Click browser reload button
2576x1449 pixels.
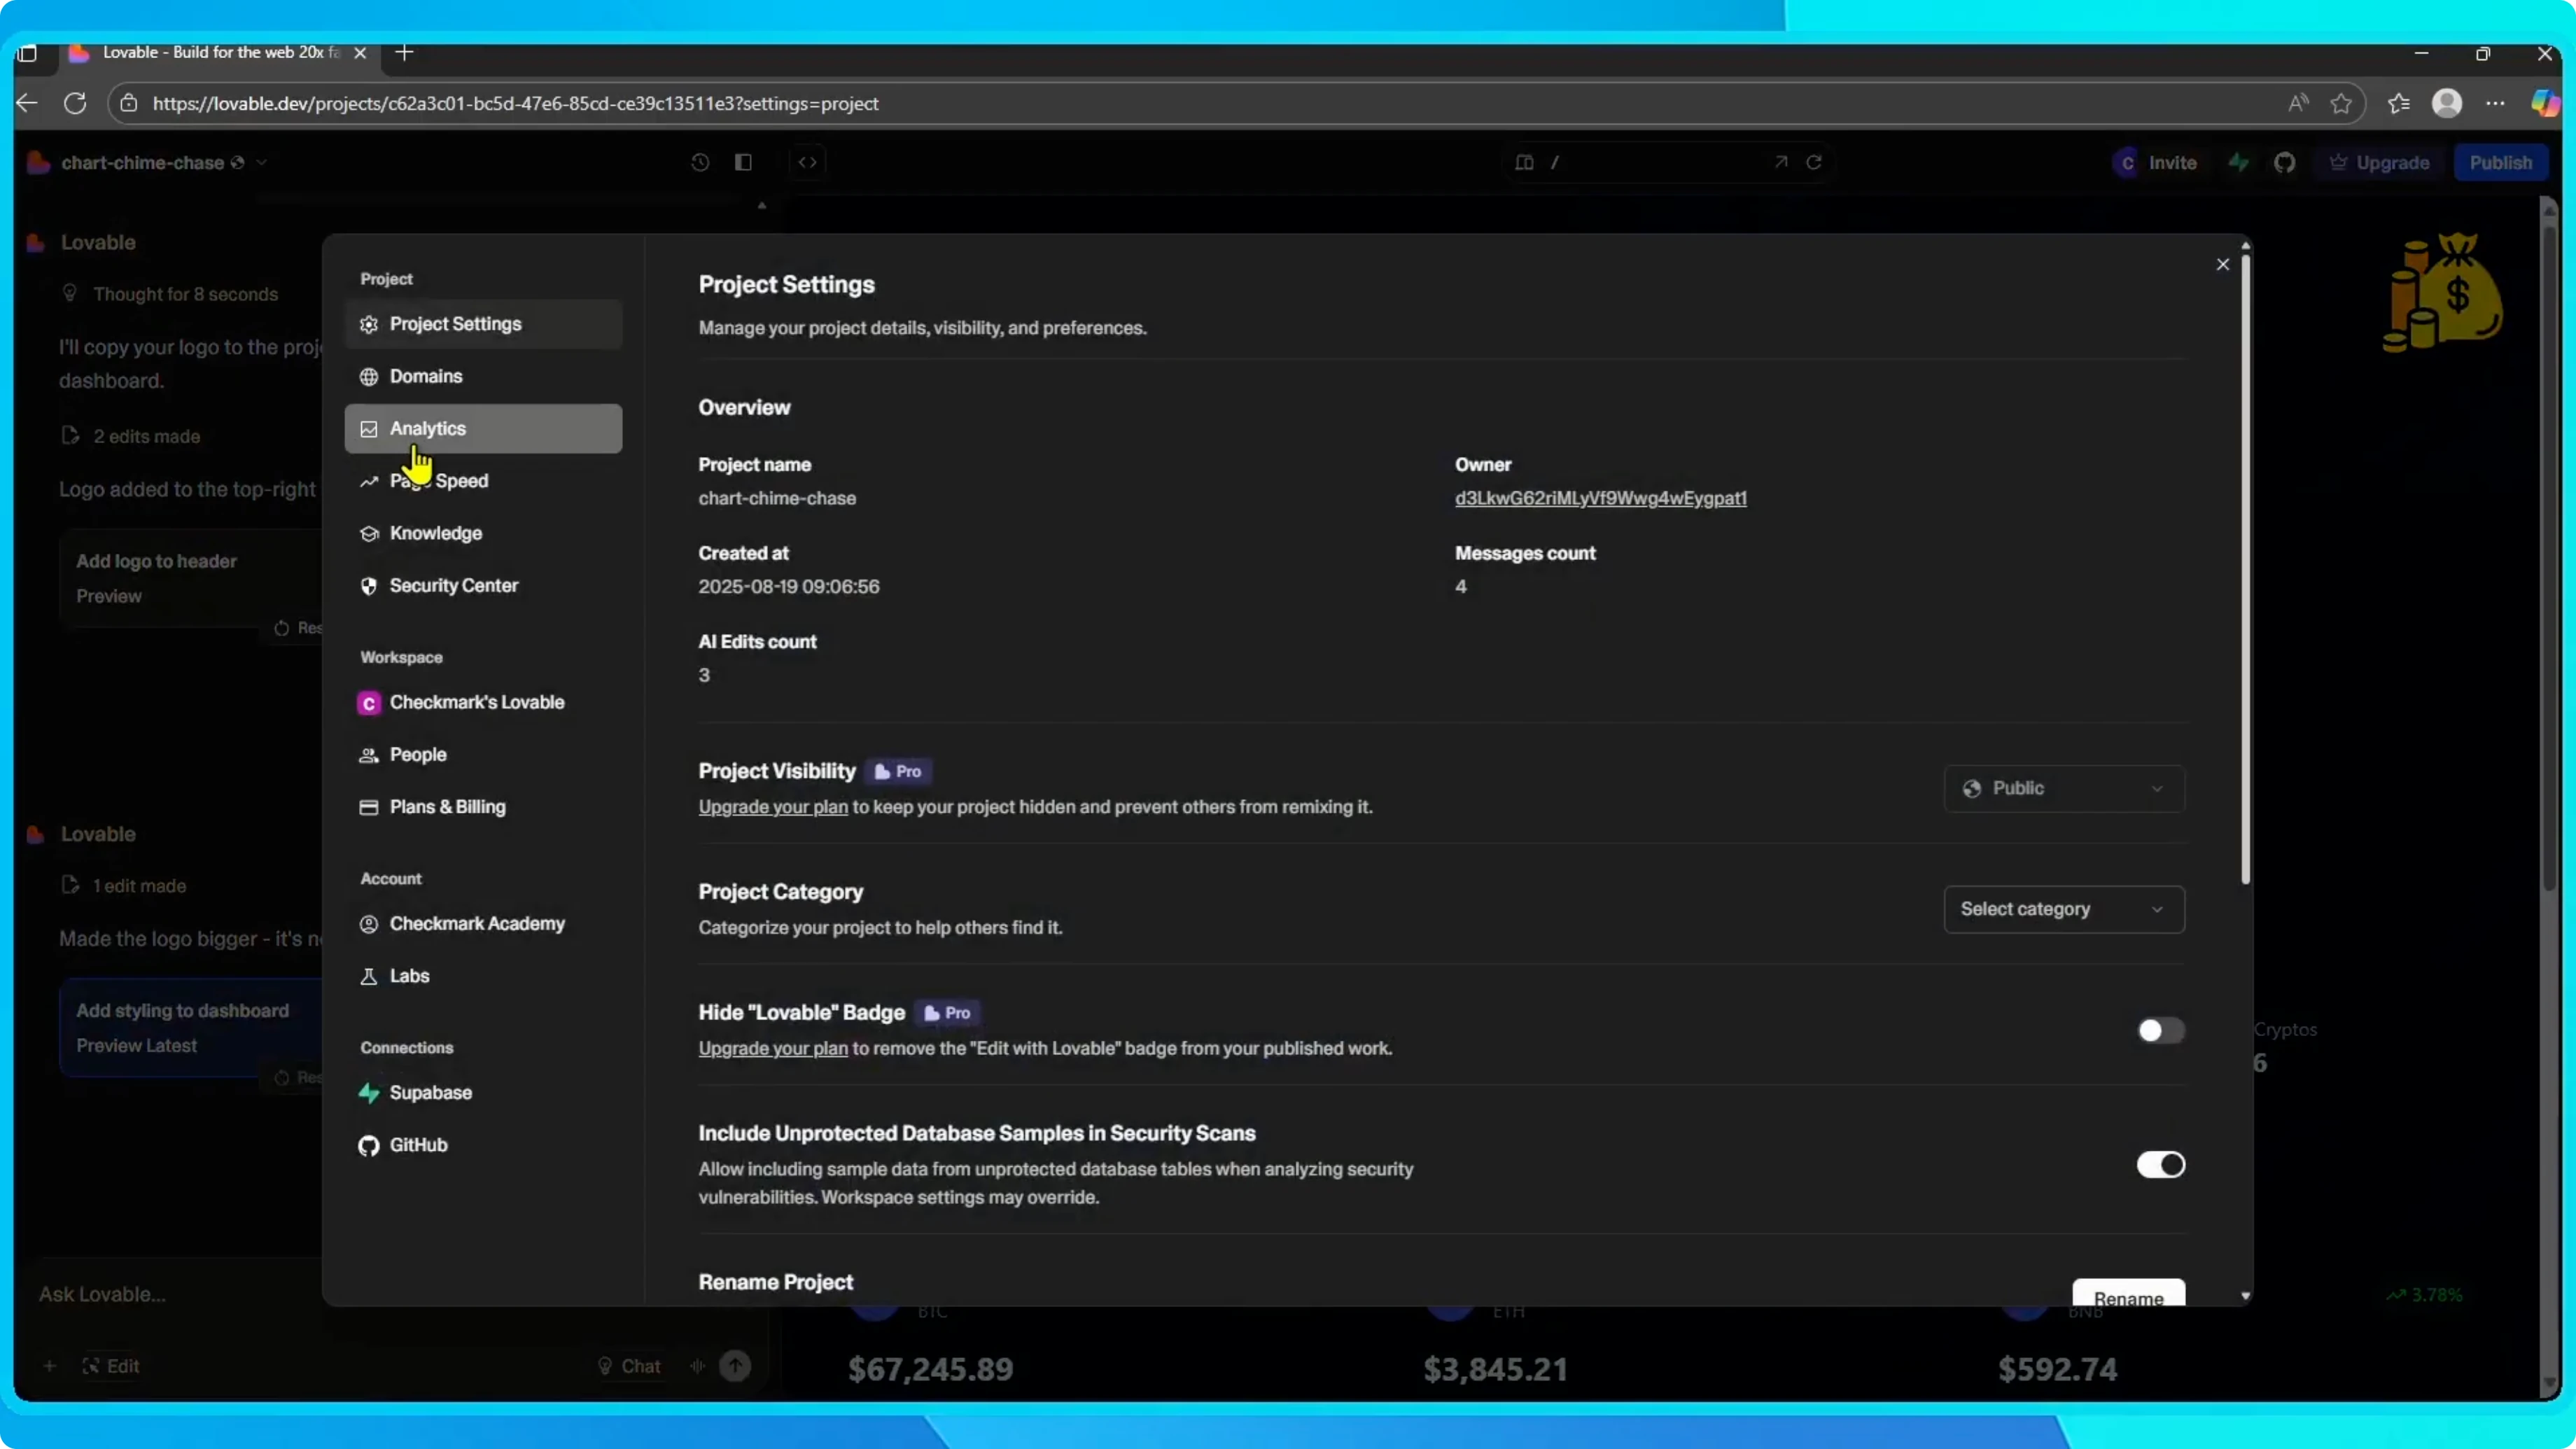75,103
